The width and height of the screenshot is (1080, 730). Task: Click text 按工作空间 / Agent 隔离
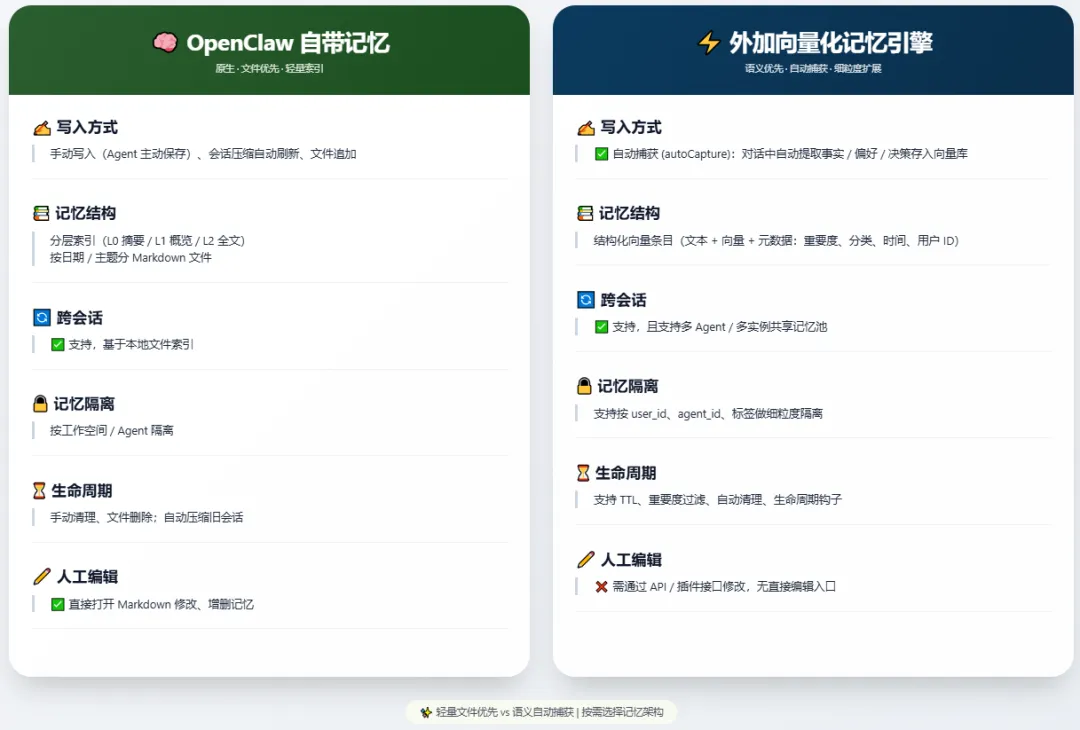click(112, 430)
